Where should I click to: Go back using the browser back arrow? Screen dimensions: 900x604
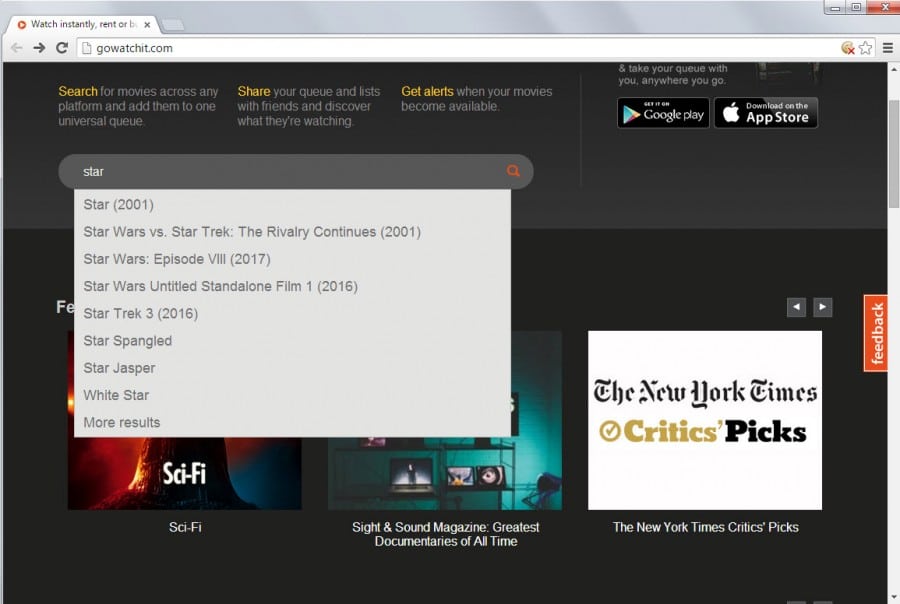pyautogui.click(x=17, y=46)
